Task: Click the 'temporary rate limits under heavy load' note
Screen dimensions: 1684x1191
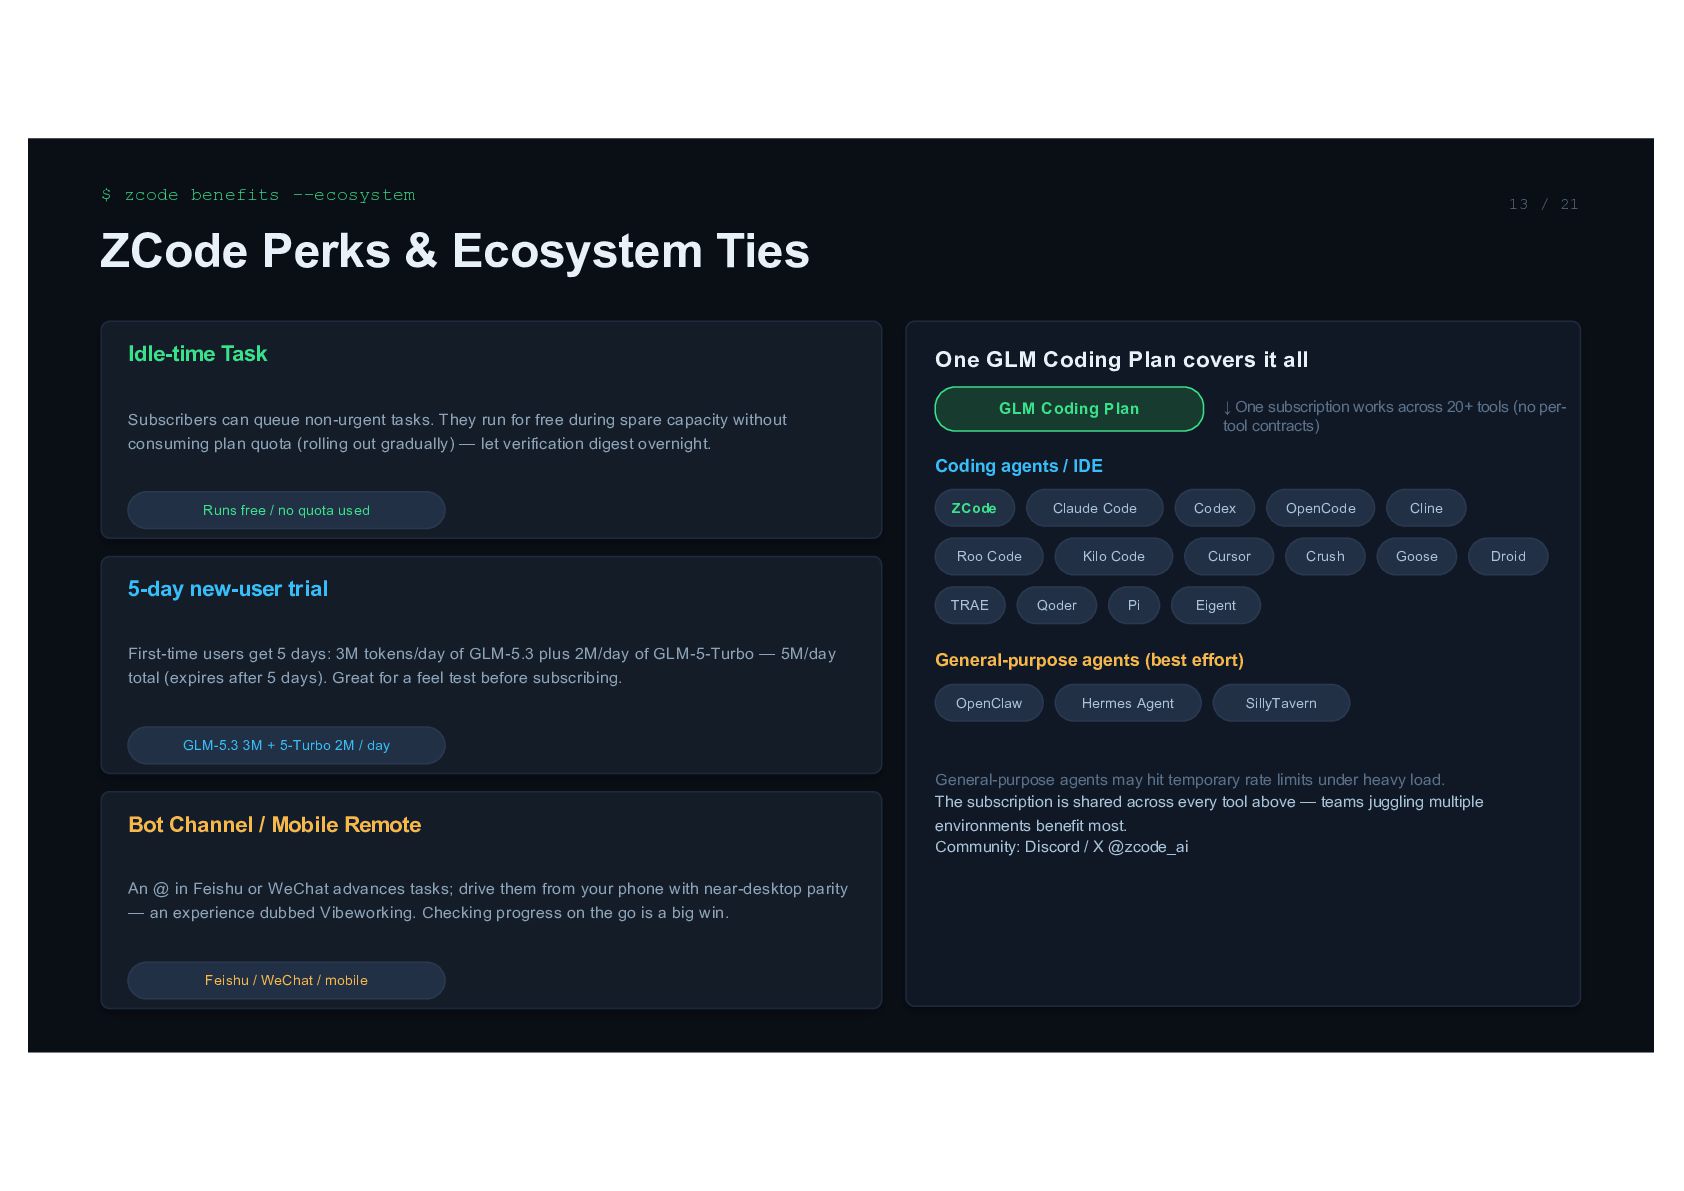Action: point(1189,780)
